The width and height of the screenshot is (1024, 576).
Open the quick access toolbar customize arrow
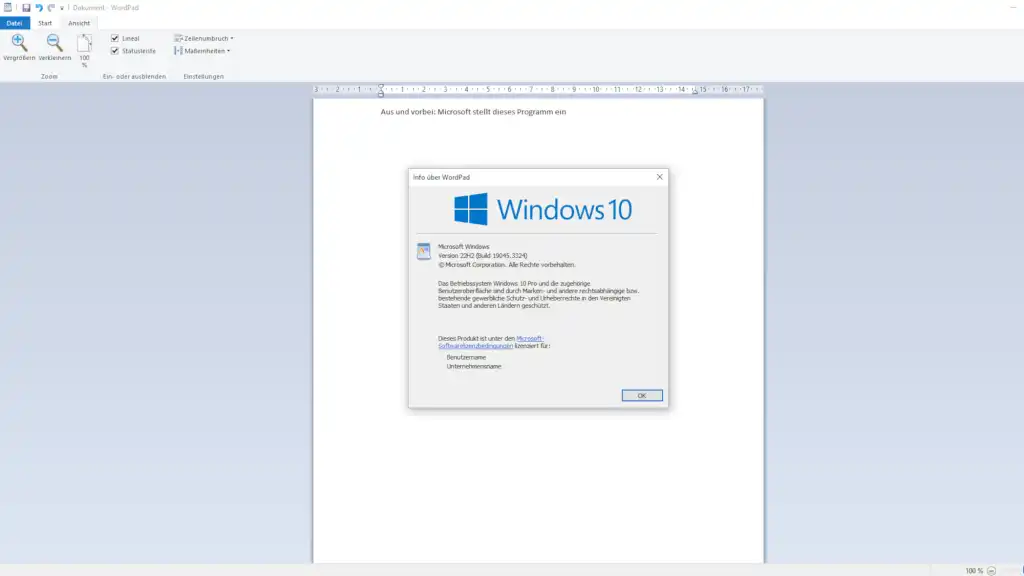(x=62, y=8)
